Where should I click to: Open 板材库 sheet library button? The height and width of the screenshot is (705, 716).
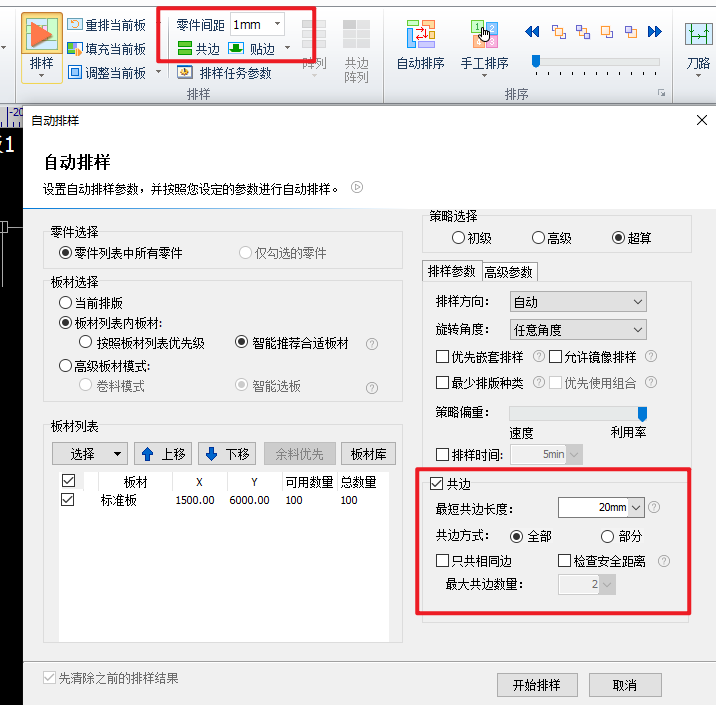tap(369, 453)
